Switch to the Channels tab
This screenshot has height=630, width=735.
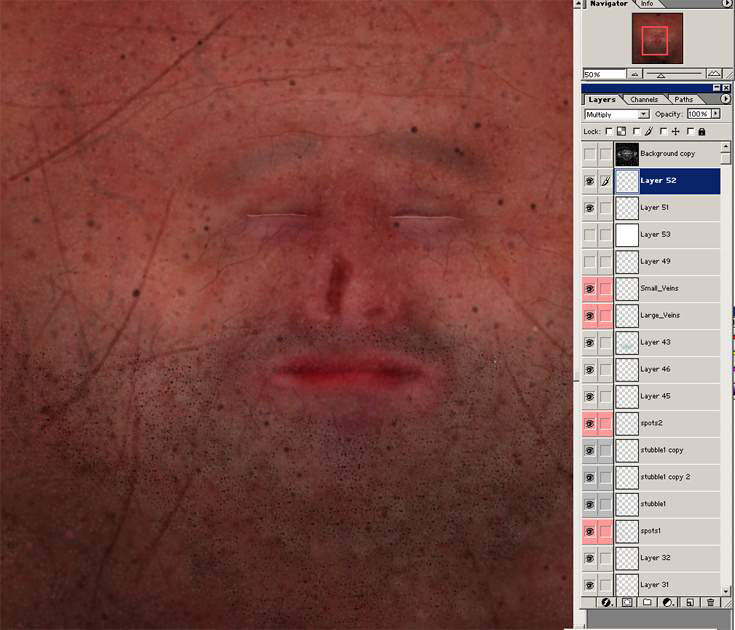(643, 100)
